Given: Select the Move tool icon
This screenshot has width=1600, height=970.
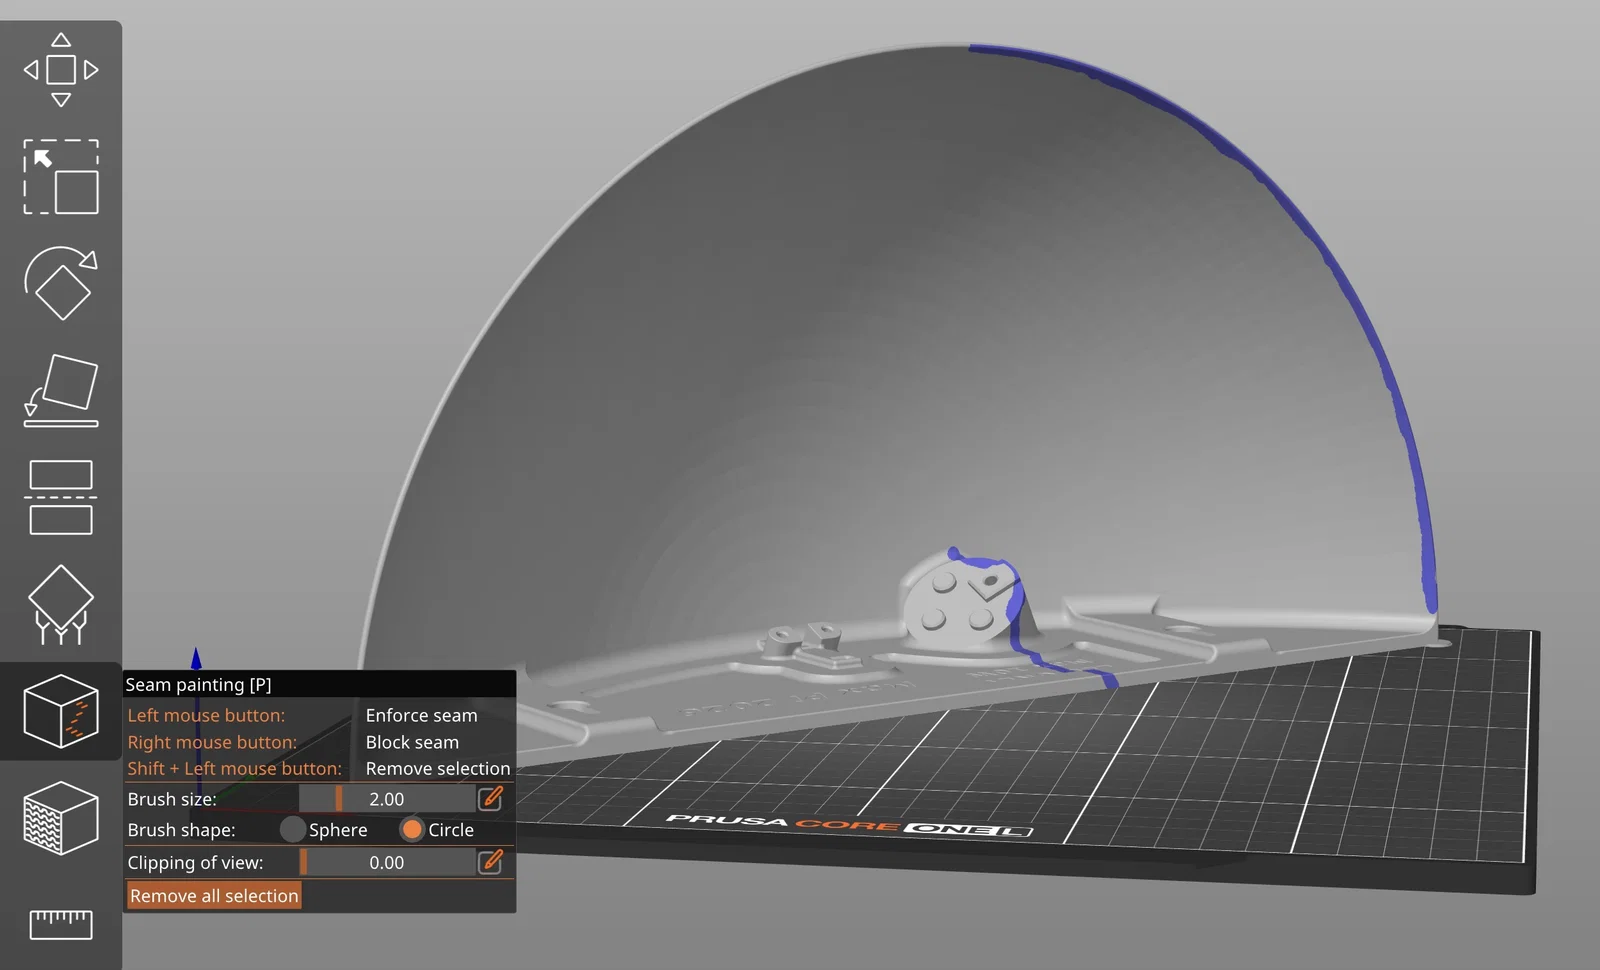Looking at the screenshot, I should pyautogui.click(x=61, y=70).
